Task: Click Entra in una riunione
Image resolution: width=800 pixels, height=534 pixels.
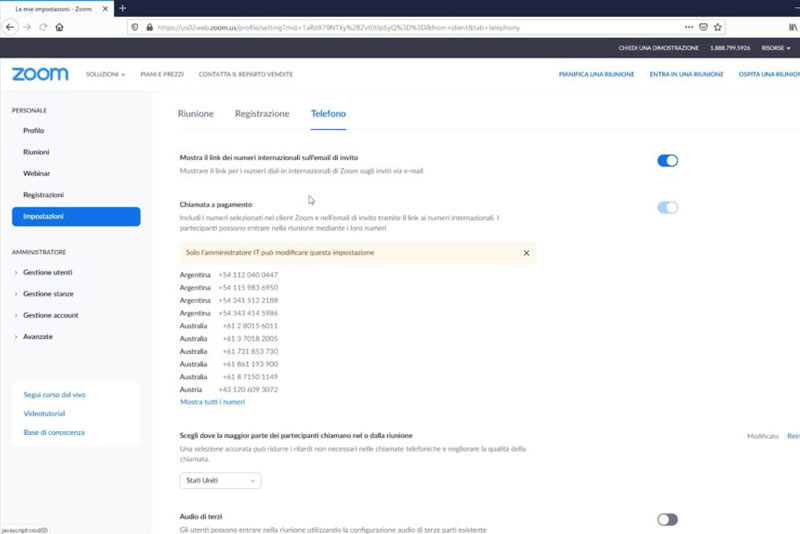Action: pos(686,74)
